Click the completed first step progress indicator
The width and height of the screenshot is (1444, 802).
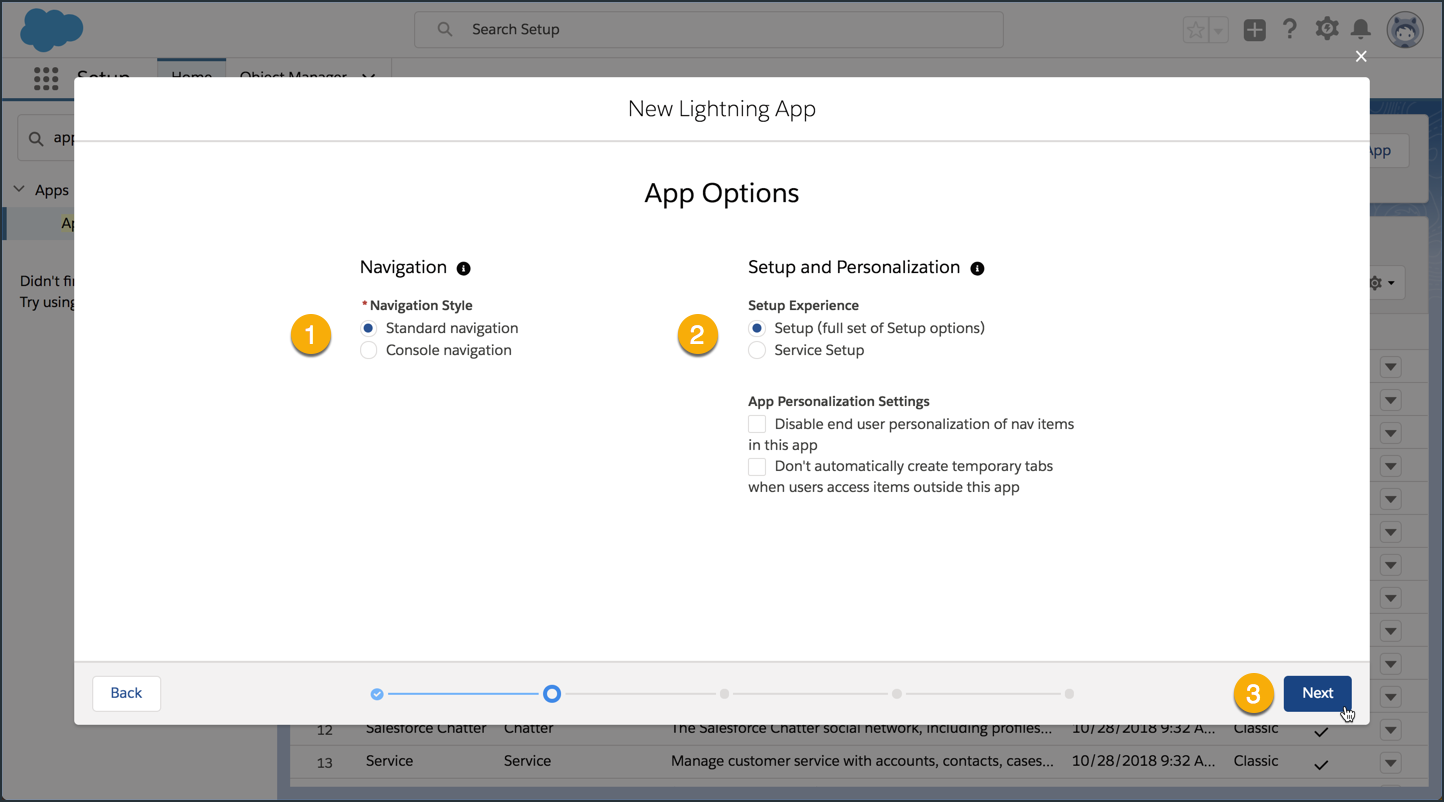tap(377, 694)
